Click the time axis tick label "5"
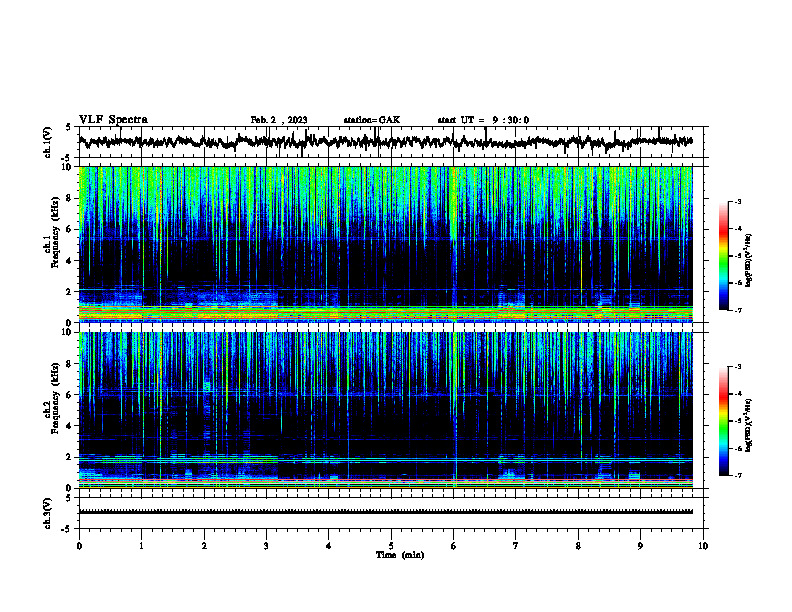The image size is (792, 612). [391, 546]
